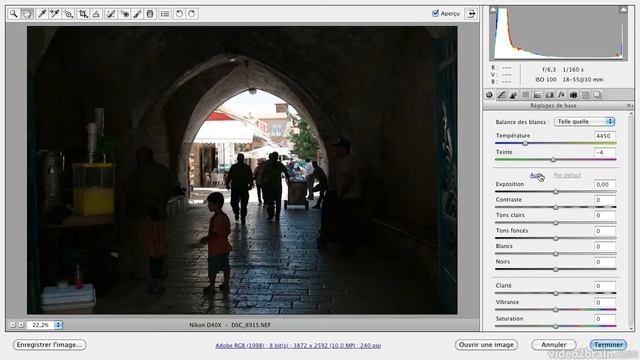The width and height of the screenshot is (640, 360).
Task: Click the Exposition slider handle
Action: 556,192
